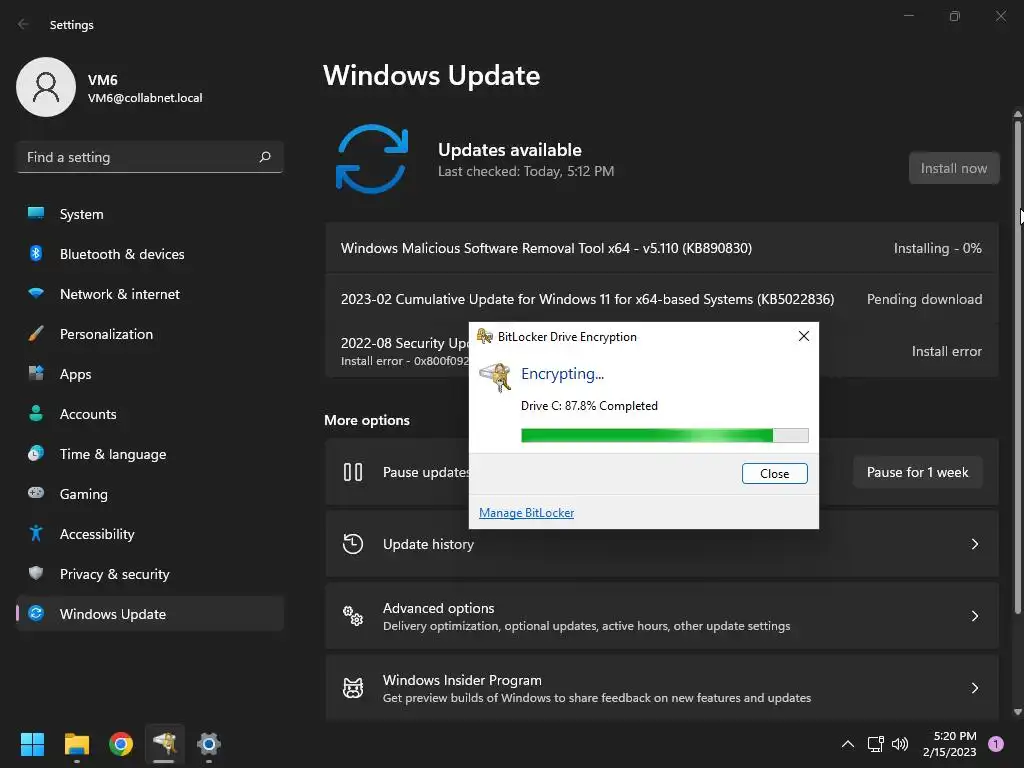Select System in the sidebar

pyautogui.click(x=150, y=214)
